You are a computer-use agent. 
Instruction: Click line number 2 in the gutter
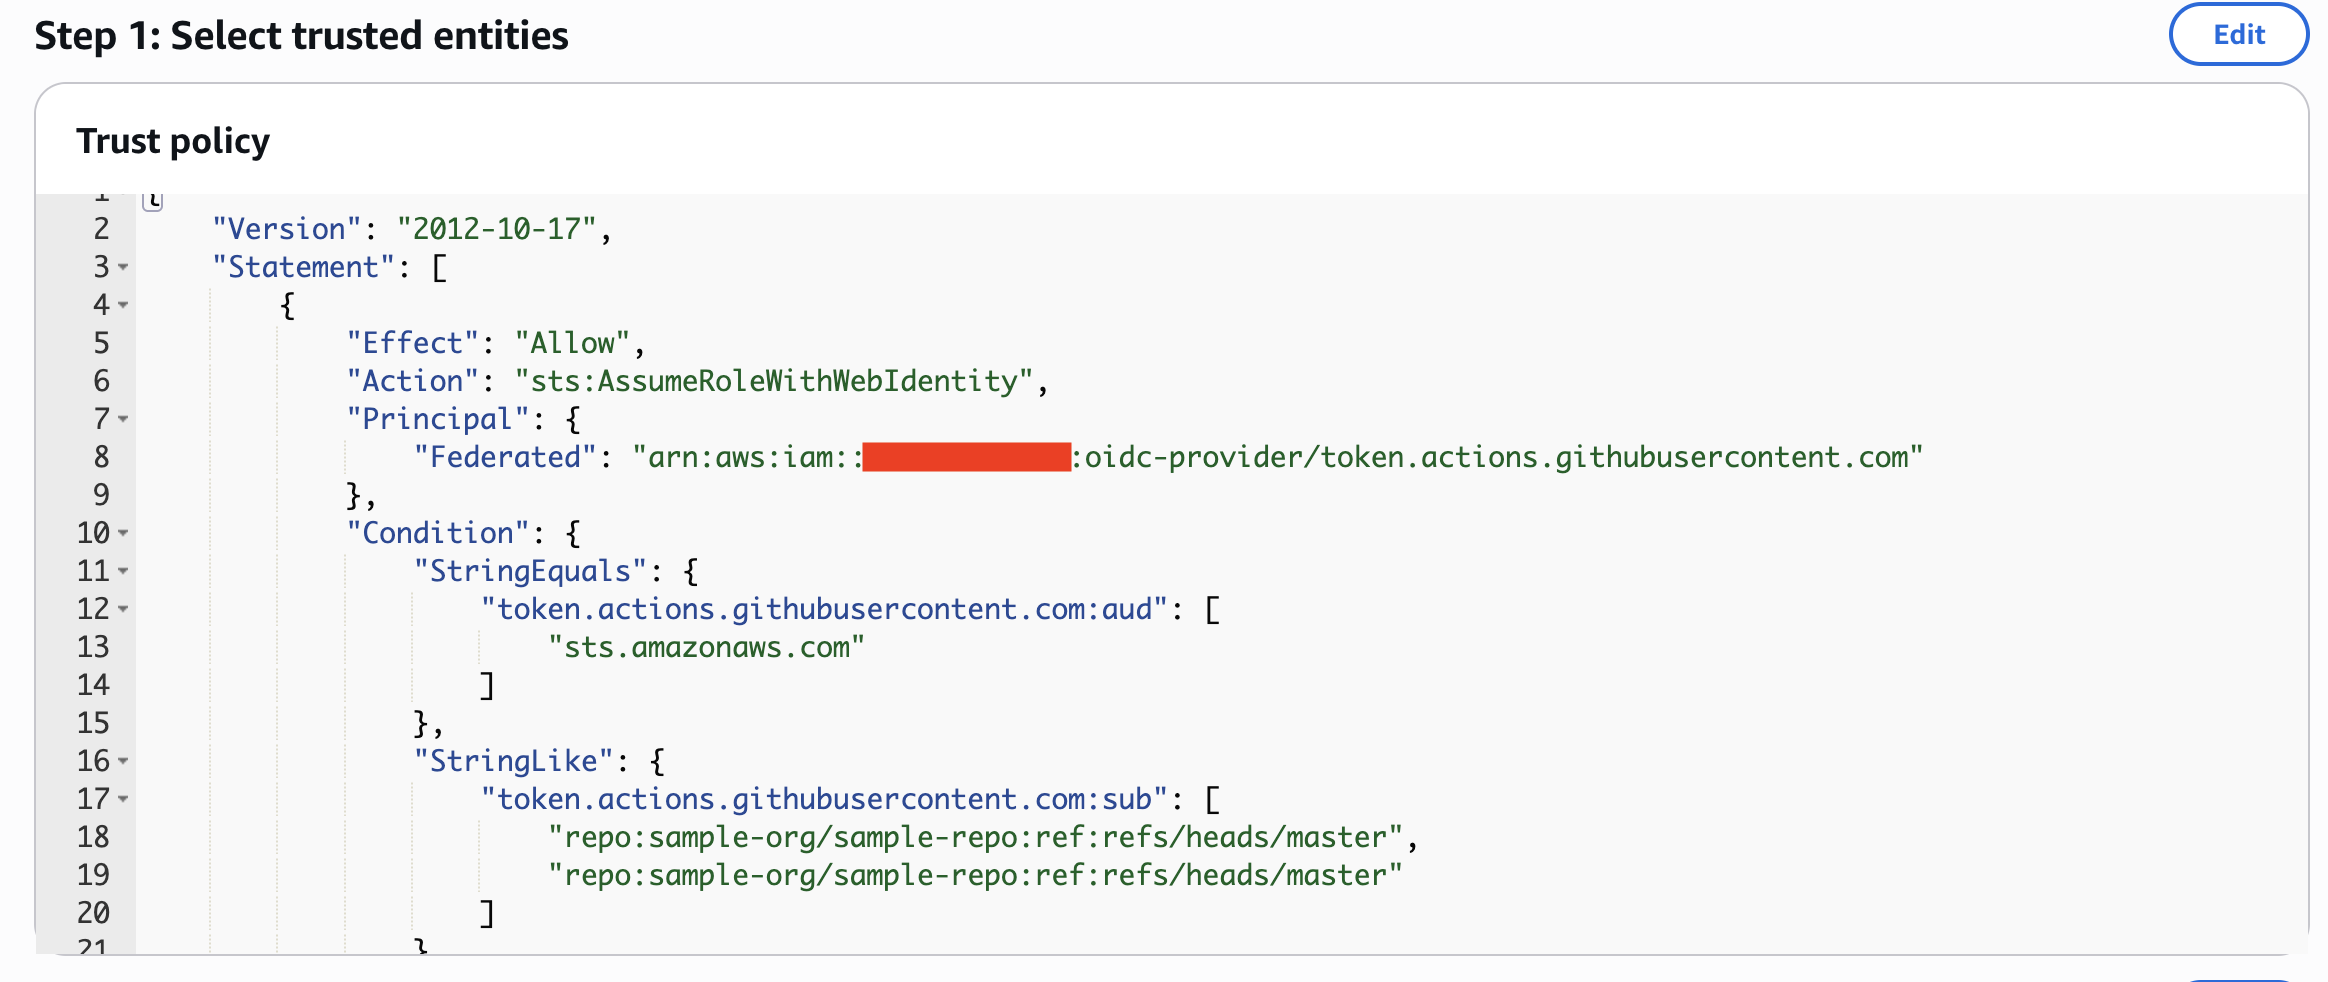[101, 229]
